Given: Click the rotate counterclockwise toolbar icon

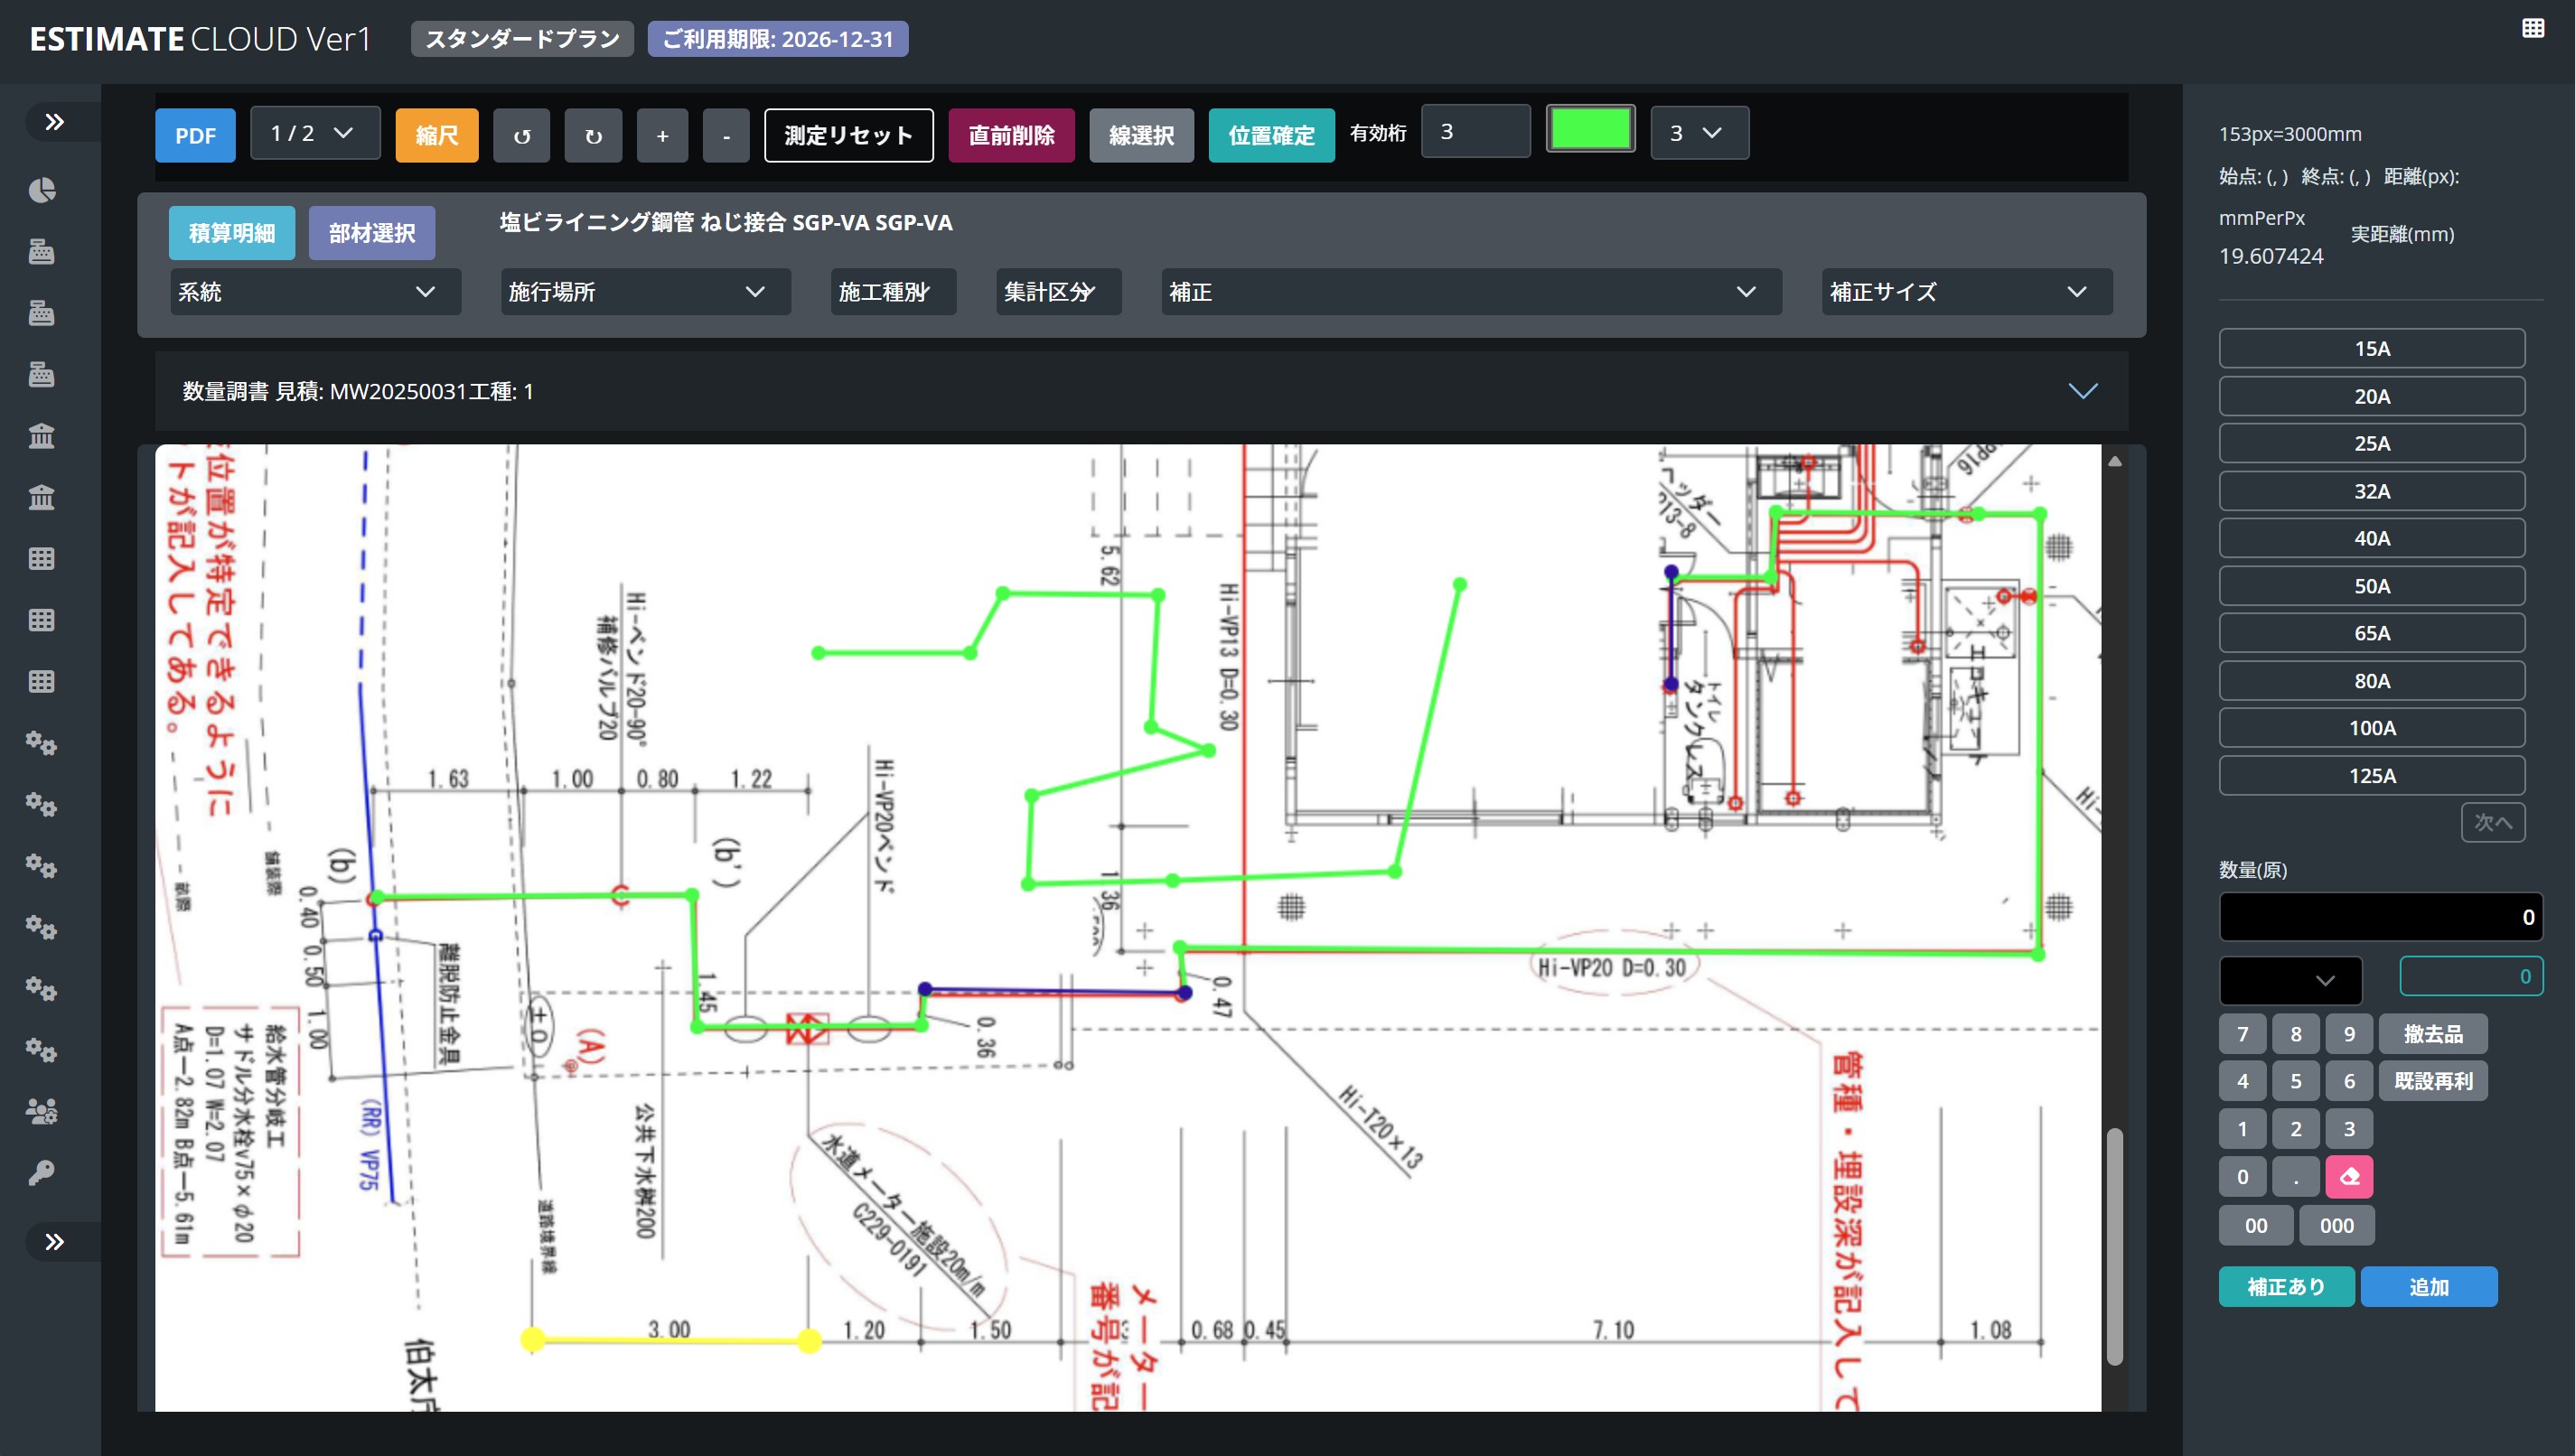Looking at the screenshot, I should pos(521,135).
